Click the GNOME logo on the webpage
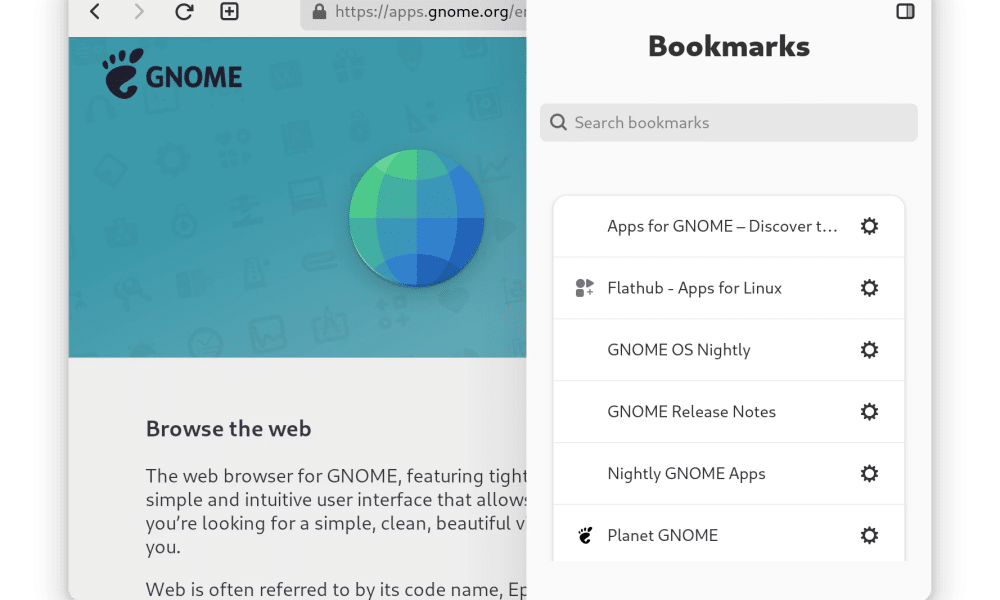The image size is (1000, 600). (172, 74)
